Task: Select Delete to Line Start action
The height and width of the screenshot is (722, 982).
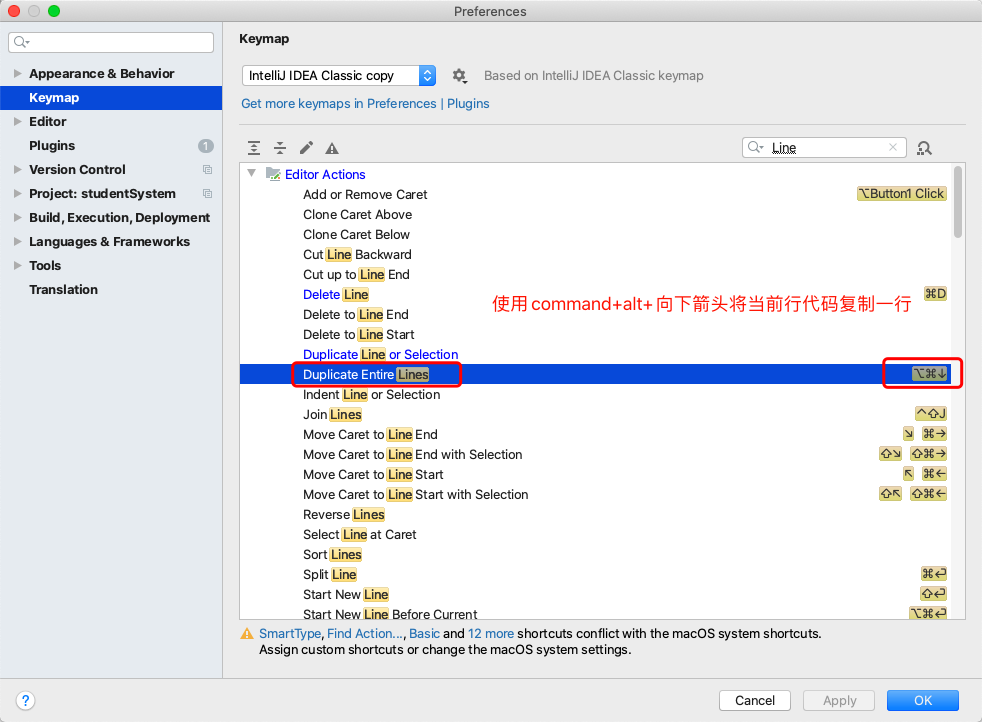Action: [x=359, y=334]
